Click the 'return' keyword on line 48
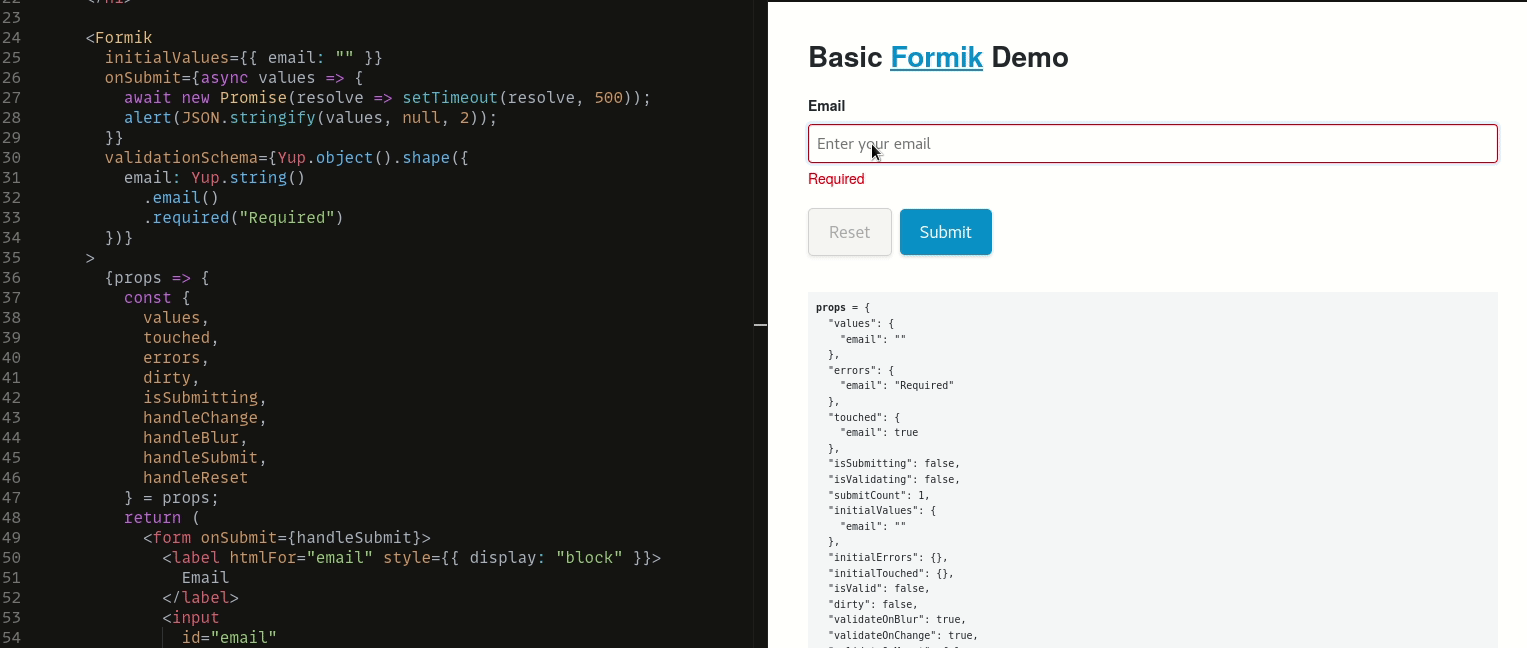This screenshot has width=1527, height=648. point(152,518)
